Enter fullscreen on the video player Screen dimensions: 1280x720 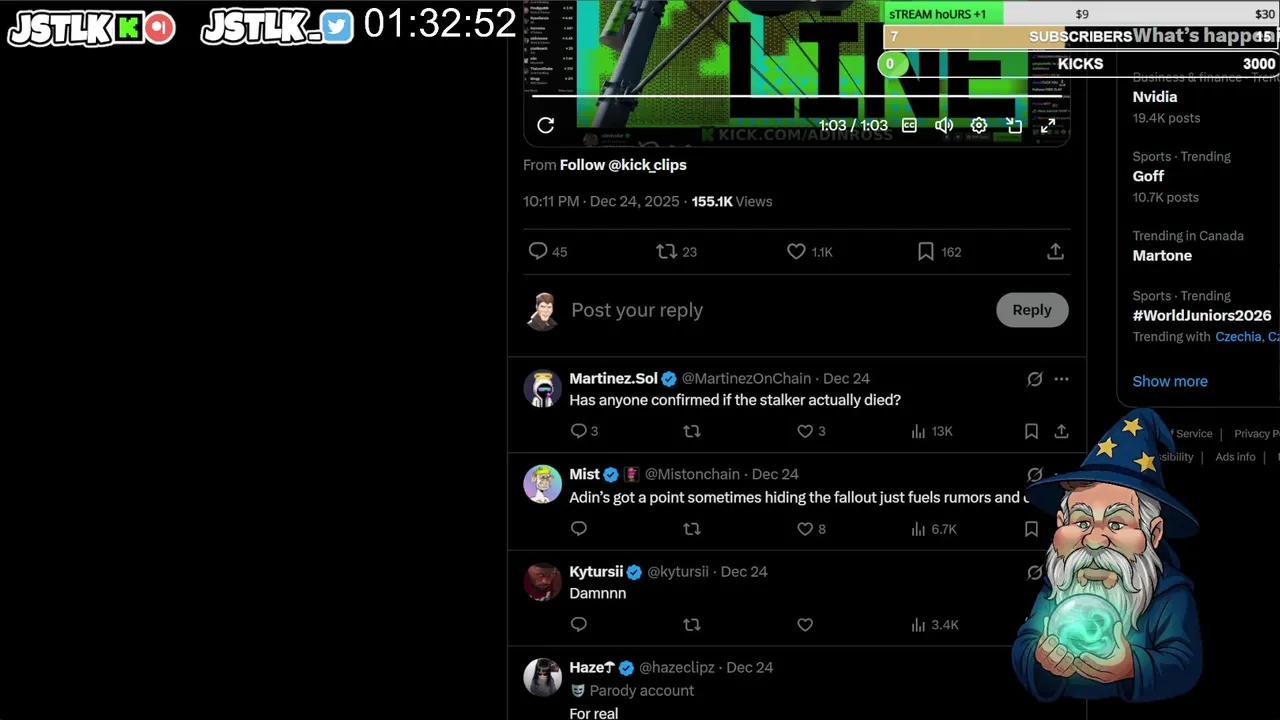(1048, 125)
